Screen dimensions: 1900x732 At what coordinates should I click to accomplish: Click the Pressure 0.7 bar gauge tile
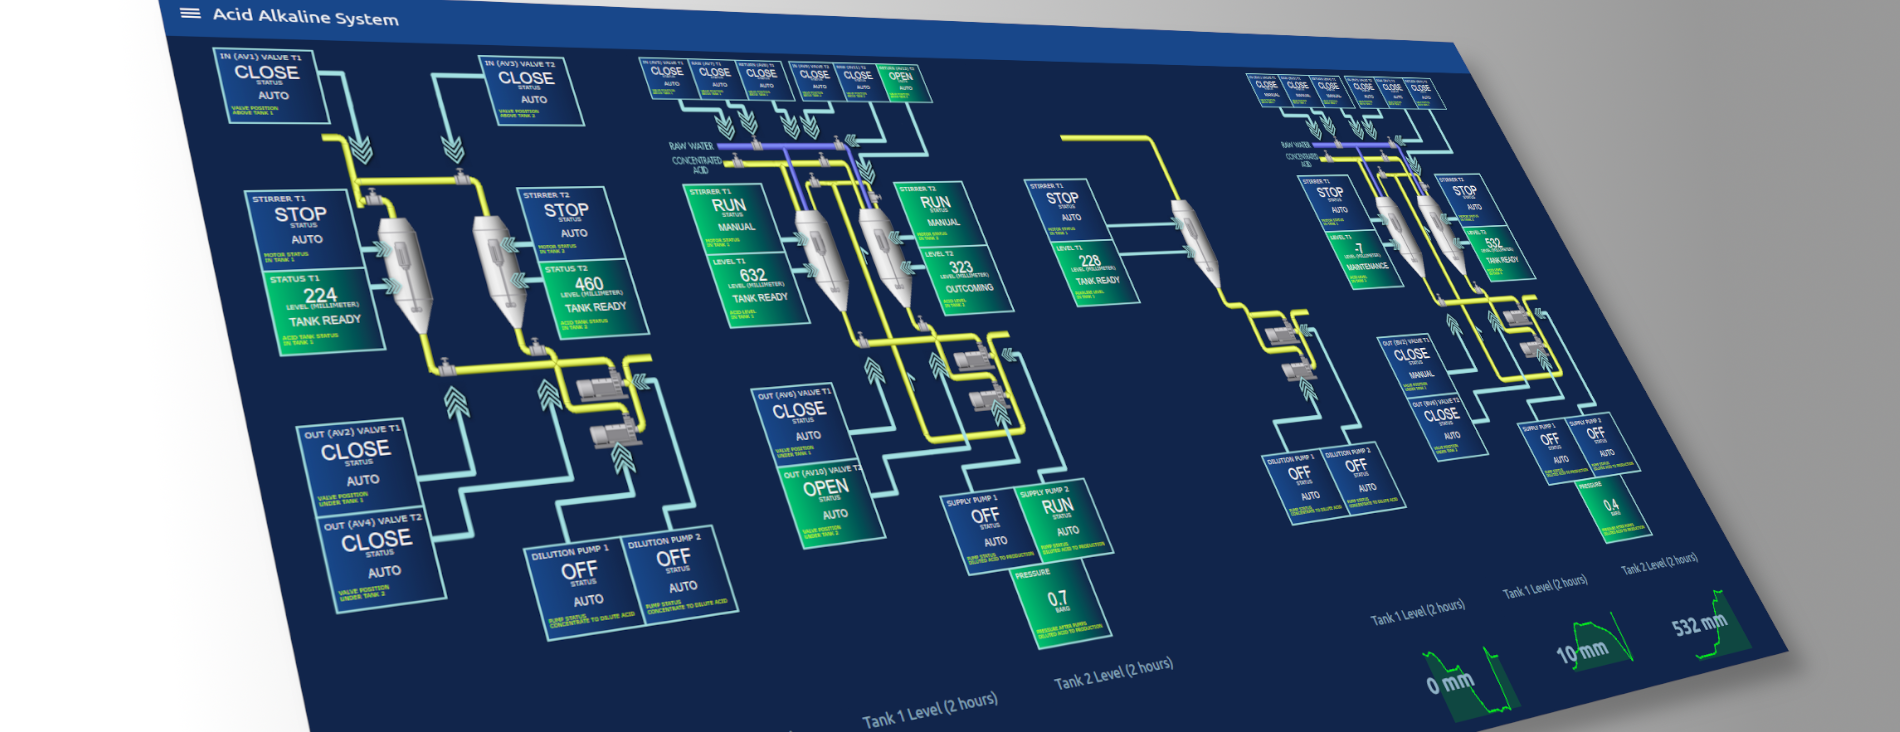(1060, 603)
